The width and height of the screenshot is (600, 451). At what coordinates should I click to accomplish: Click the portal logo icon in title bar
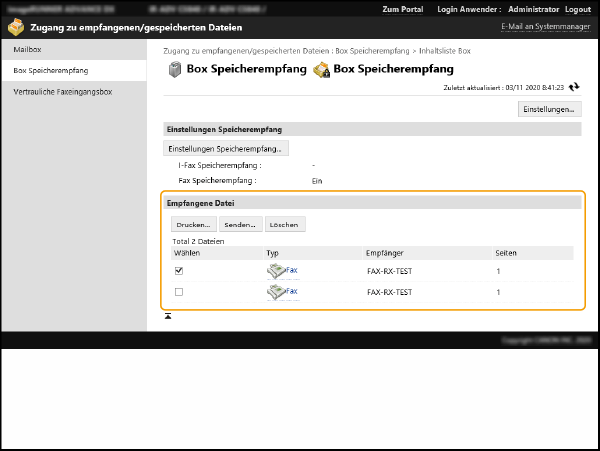pyautogui.click(x=14, y=27)
